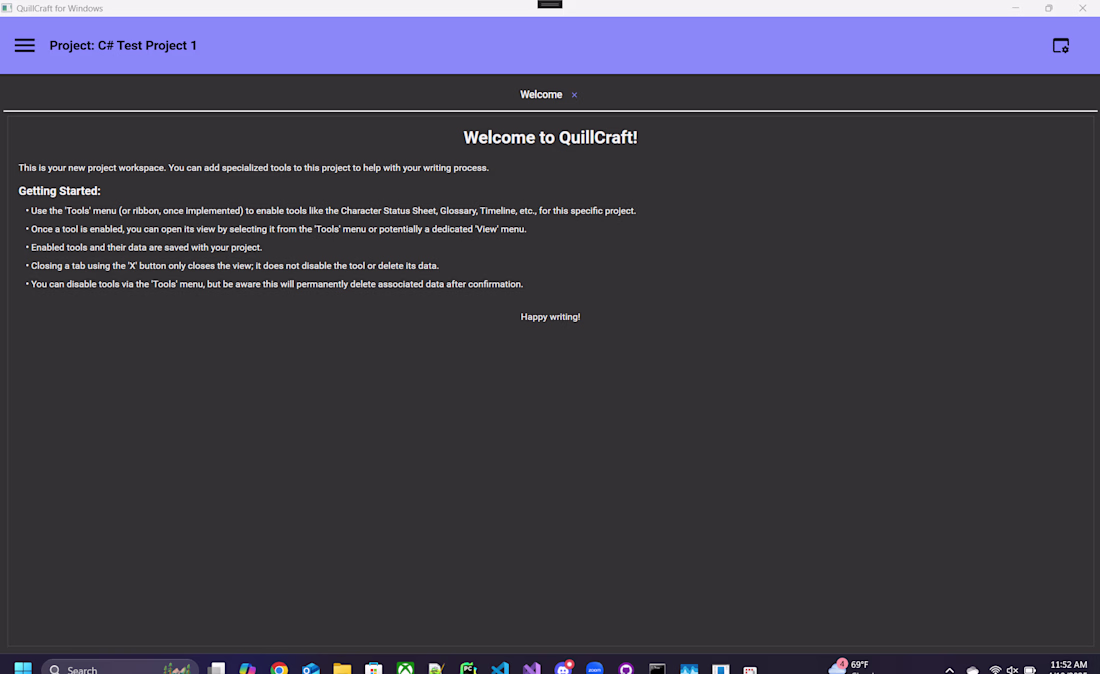
Task: Click the bullet about disabling tools via Tools menu
Action: pyautogui.click(x=274, y=284)
